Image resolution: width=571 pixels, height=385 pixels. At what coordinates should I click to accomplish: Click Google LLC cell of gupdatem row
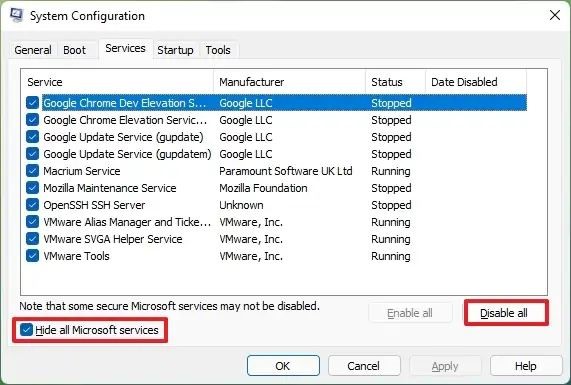(x=246, y=154)
